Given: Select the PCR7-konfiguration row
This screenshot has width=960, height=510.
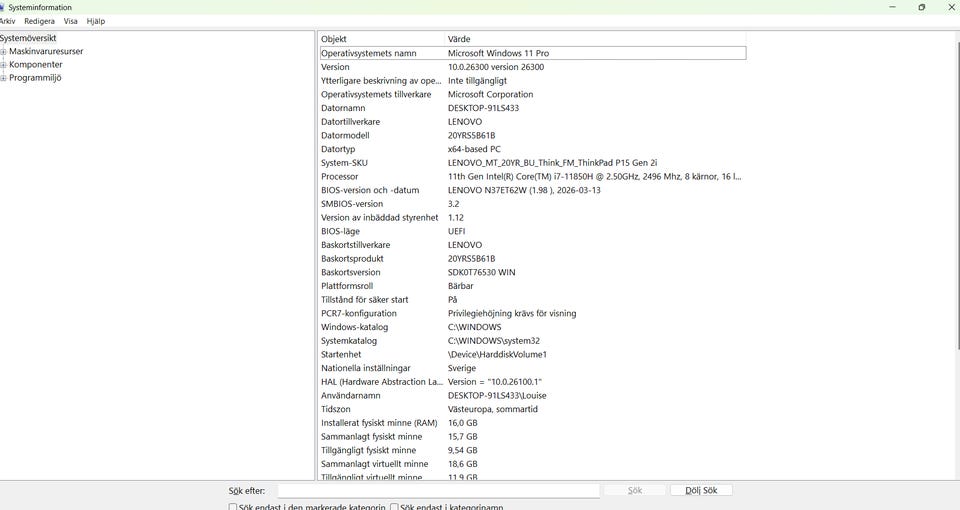Looking at the screenshot, I should (x=533, y=313).
